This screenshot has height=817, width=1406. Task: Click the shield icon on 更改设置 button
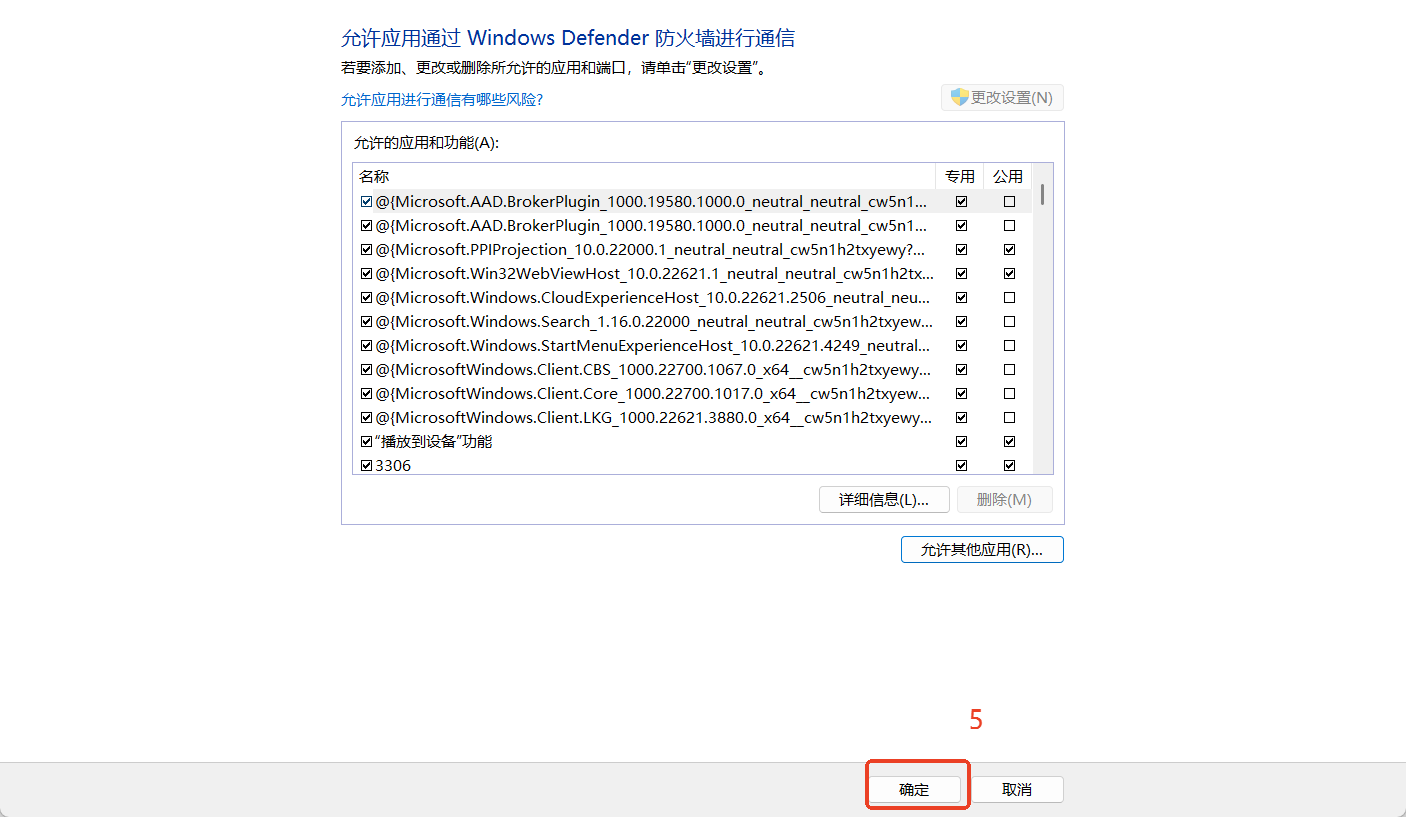point(960,97)
